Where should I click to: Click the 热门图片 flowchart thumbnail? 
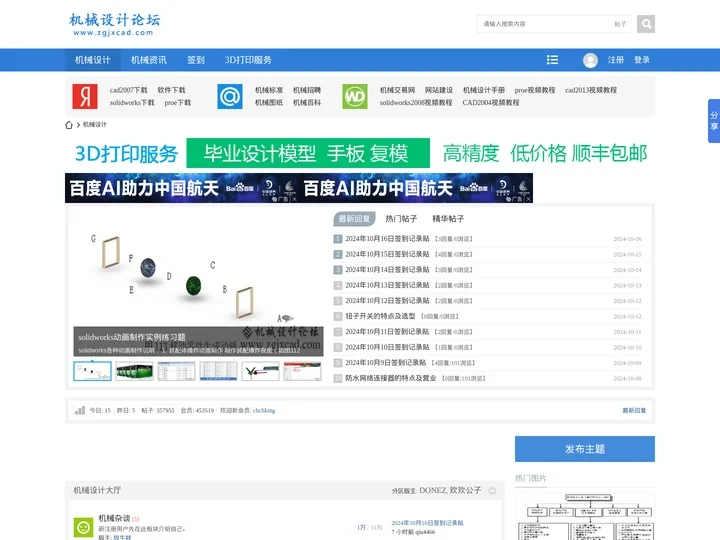[585, 516]
